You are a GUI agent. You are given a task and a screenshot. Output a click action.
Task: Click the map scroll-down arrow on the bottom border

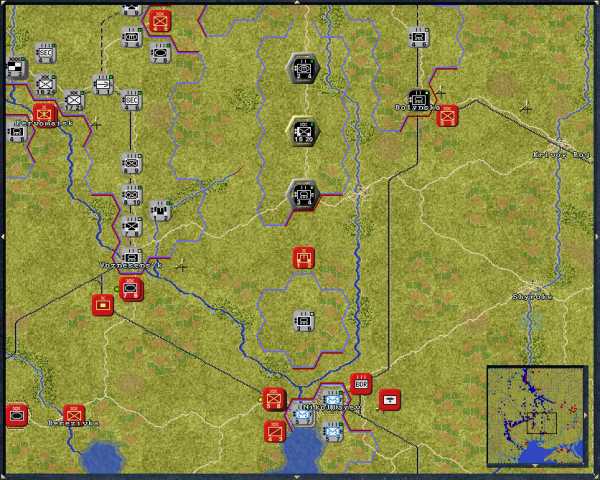pyautogui.click(x=297, y=477)
